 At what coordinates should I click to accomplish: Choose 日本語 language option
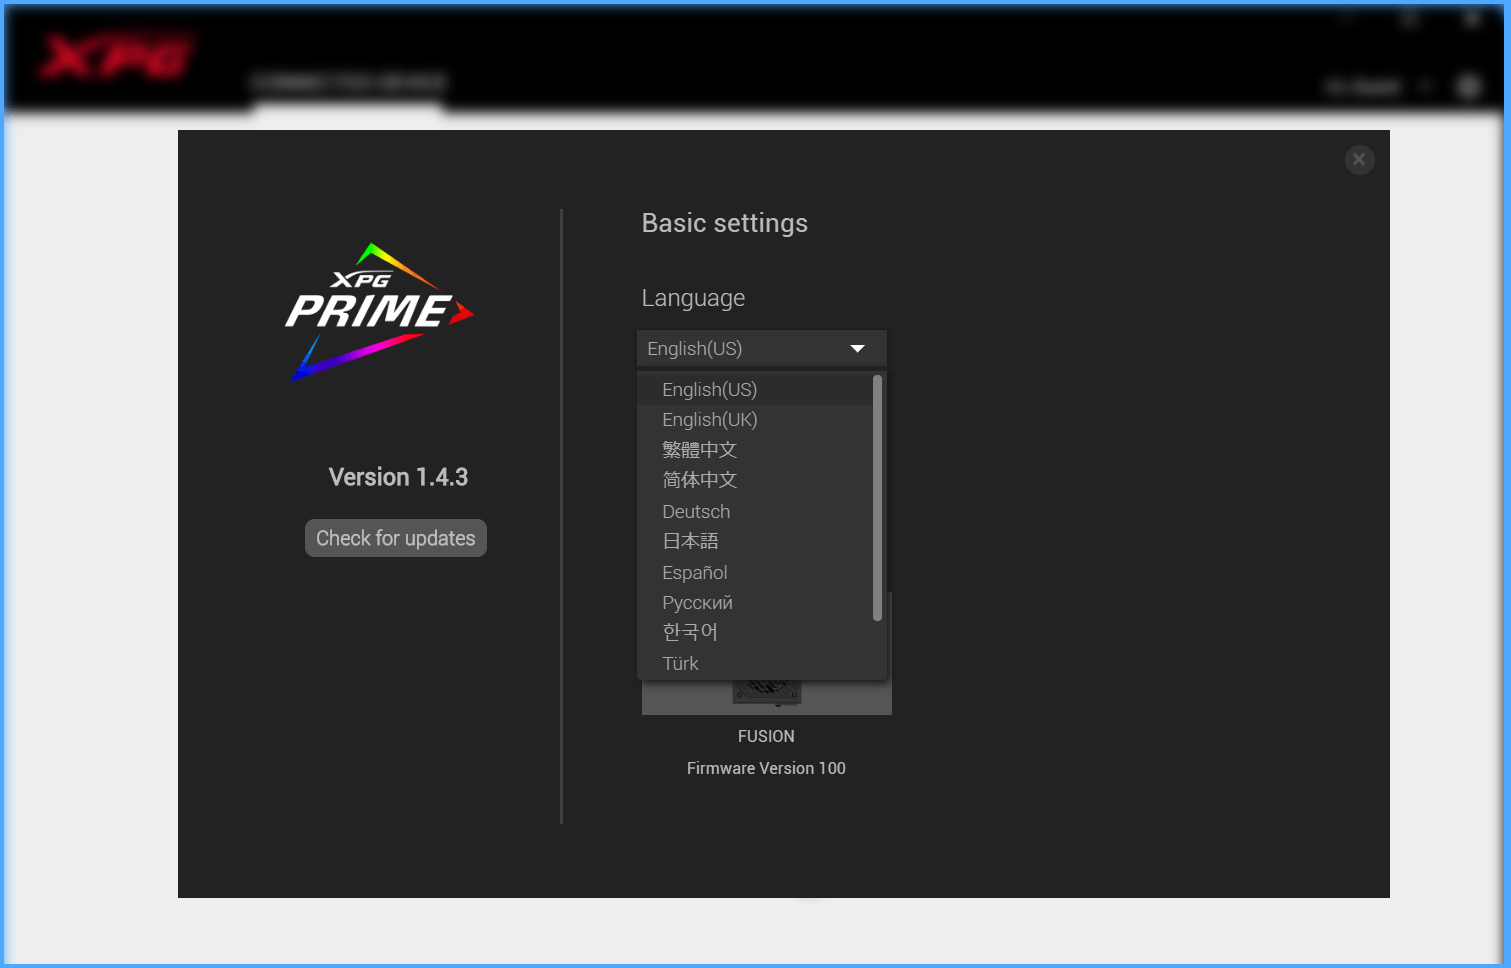coord(755,541)
